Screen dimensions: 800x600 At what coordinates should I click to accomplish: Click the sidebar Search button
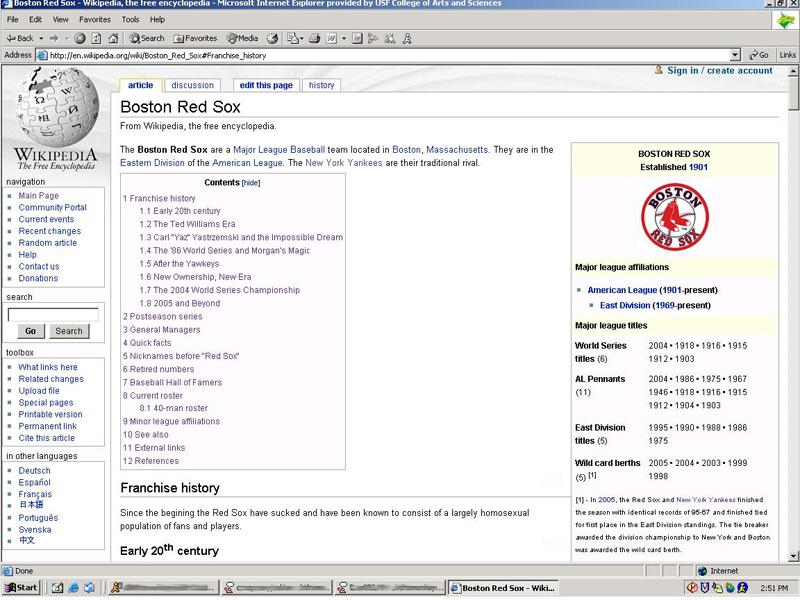[x=69, y=331]
